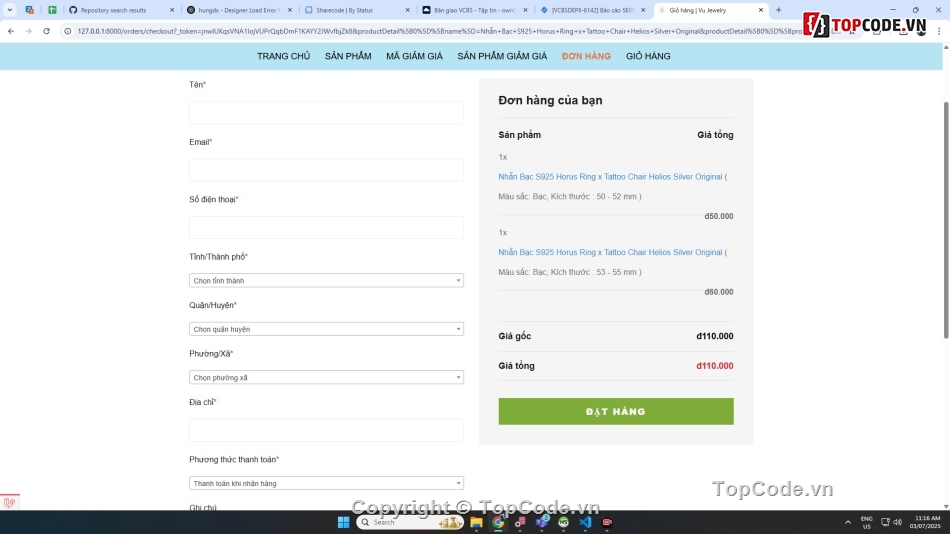
Task: Reload the page with the refresh icon
Action: [46, 31]
